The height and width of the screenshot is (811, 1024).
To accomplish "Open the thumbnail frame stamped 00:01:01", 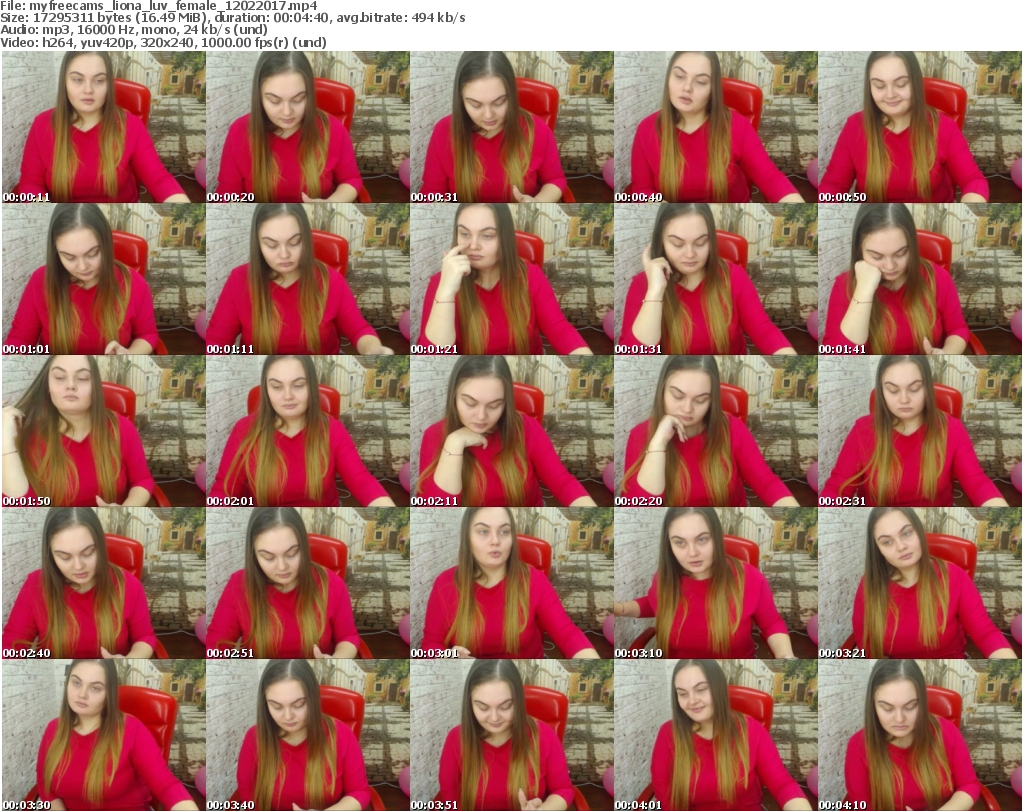I will pyautogui.click(x=104, y=279).
